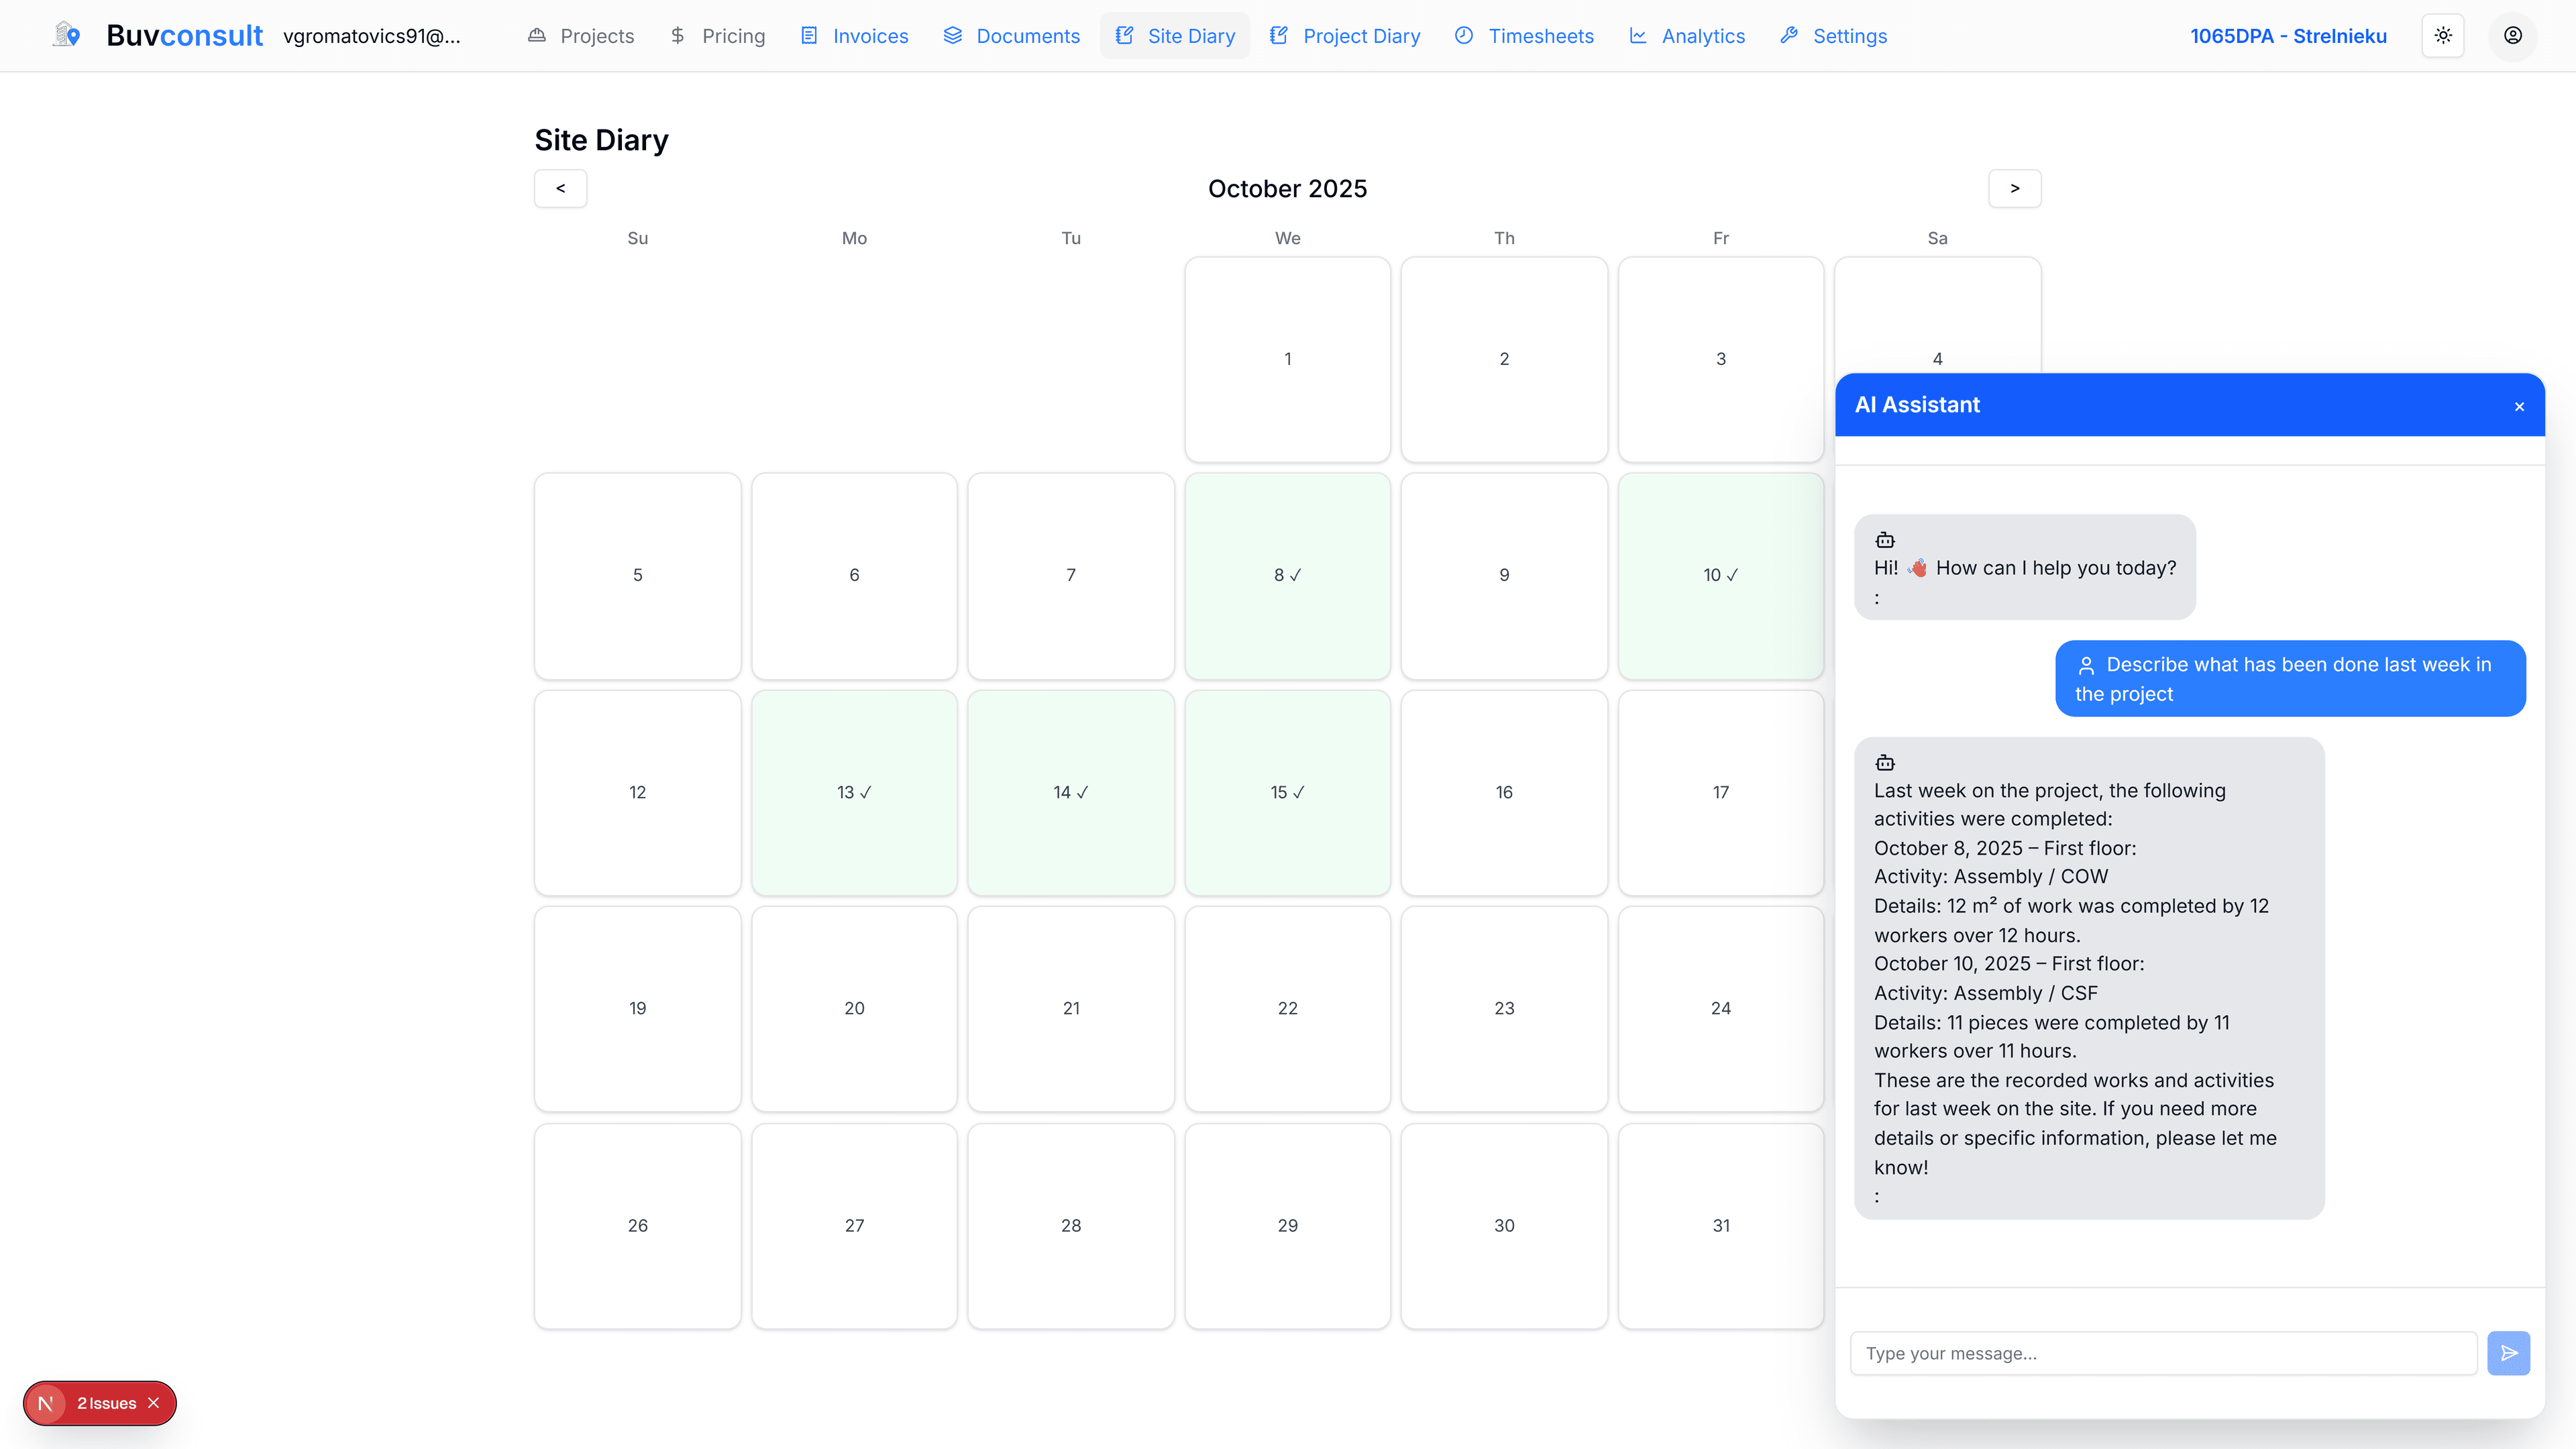
Task: Open Timesheets page
Action: point(1525,36)
